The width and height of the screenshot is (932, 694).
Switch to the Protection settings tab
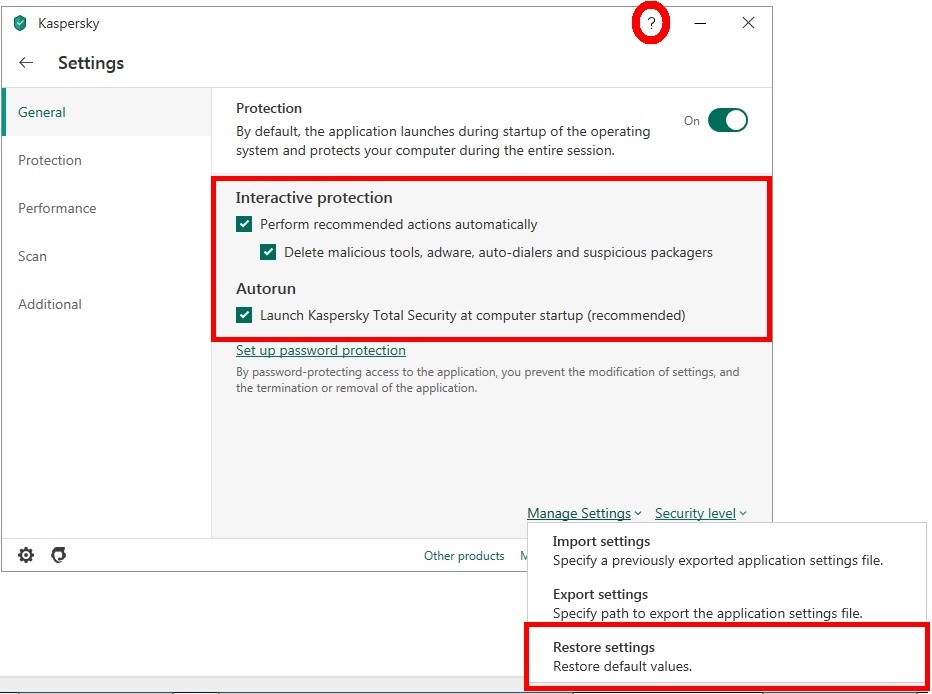(x=106, y=160)
